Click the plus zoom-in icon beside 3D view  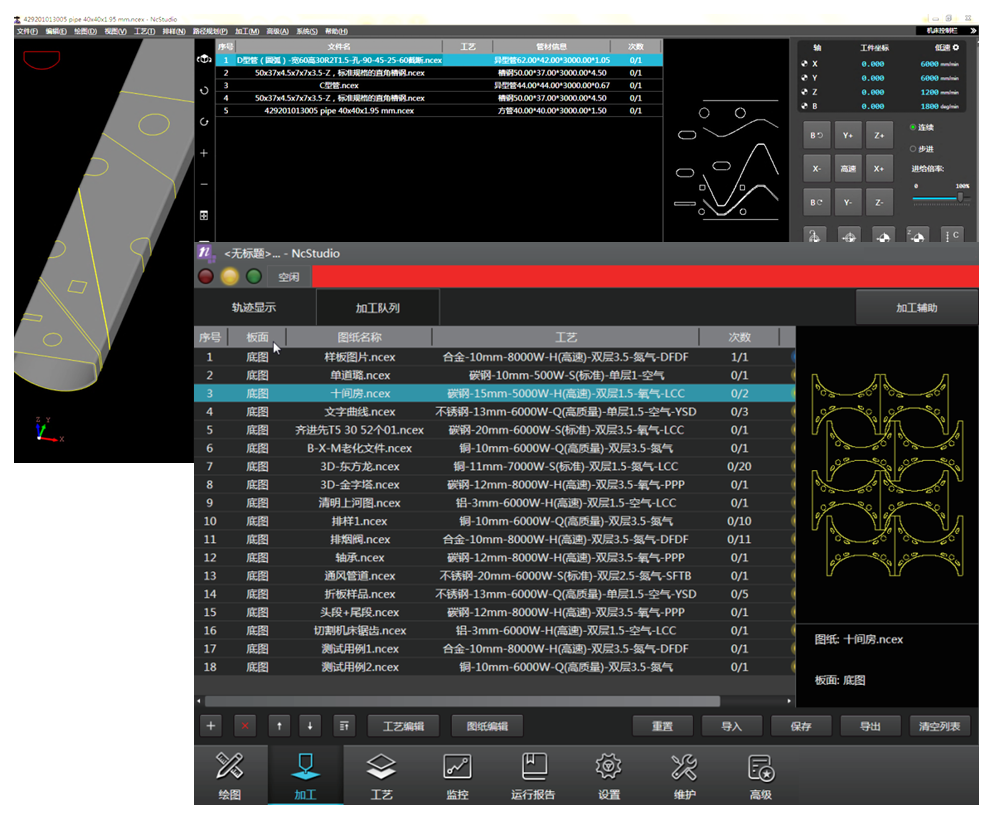point(204,153)
